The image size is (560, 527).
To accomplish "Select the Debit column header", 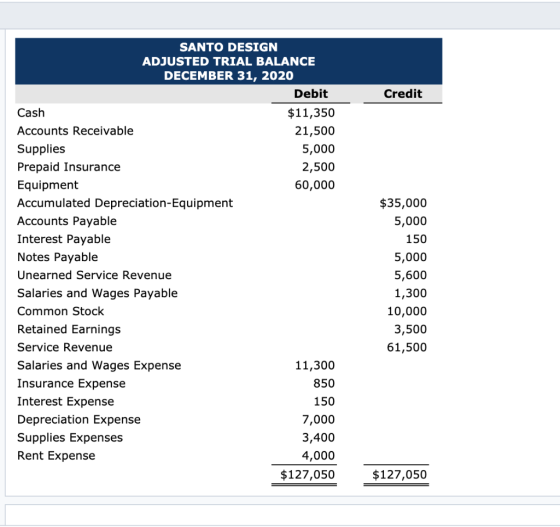I will coord(311,94).
